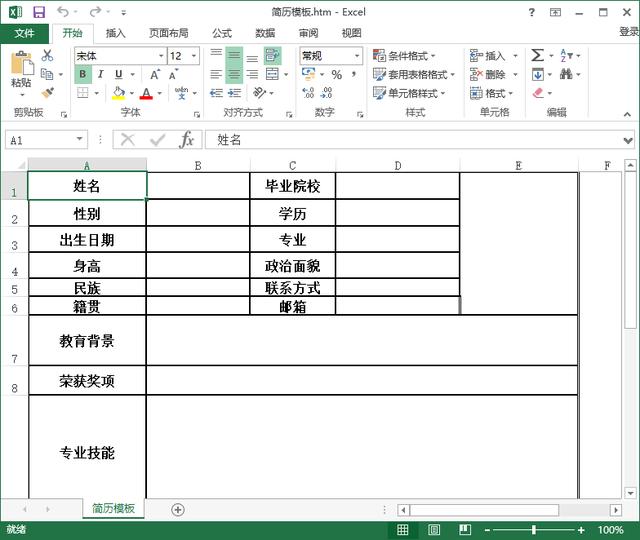Switch to Page Break Preview view
Image resolution: width=640 pixels, height=540 pixels.
(465, 530)
